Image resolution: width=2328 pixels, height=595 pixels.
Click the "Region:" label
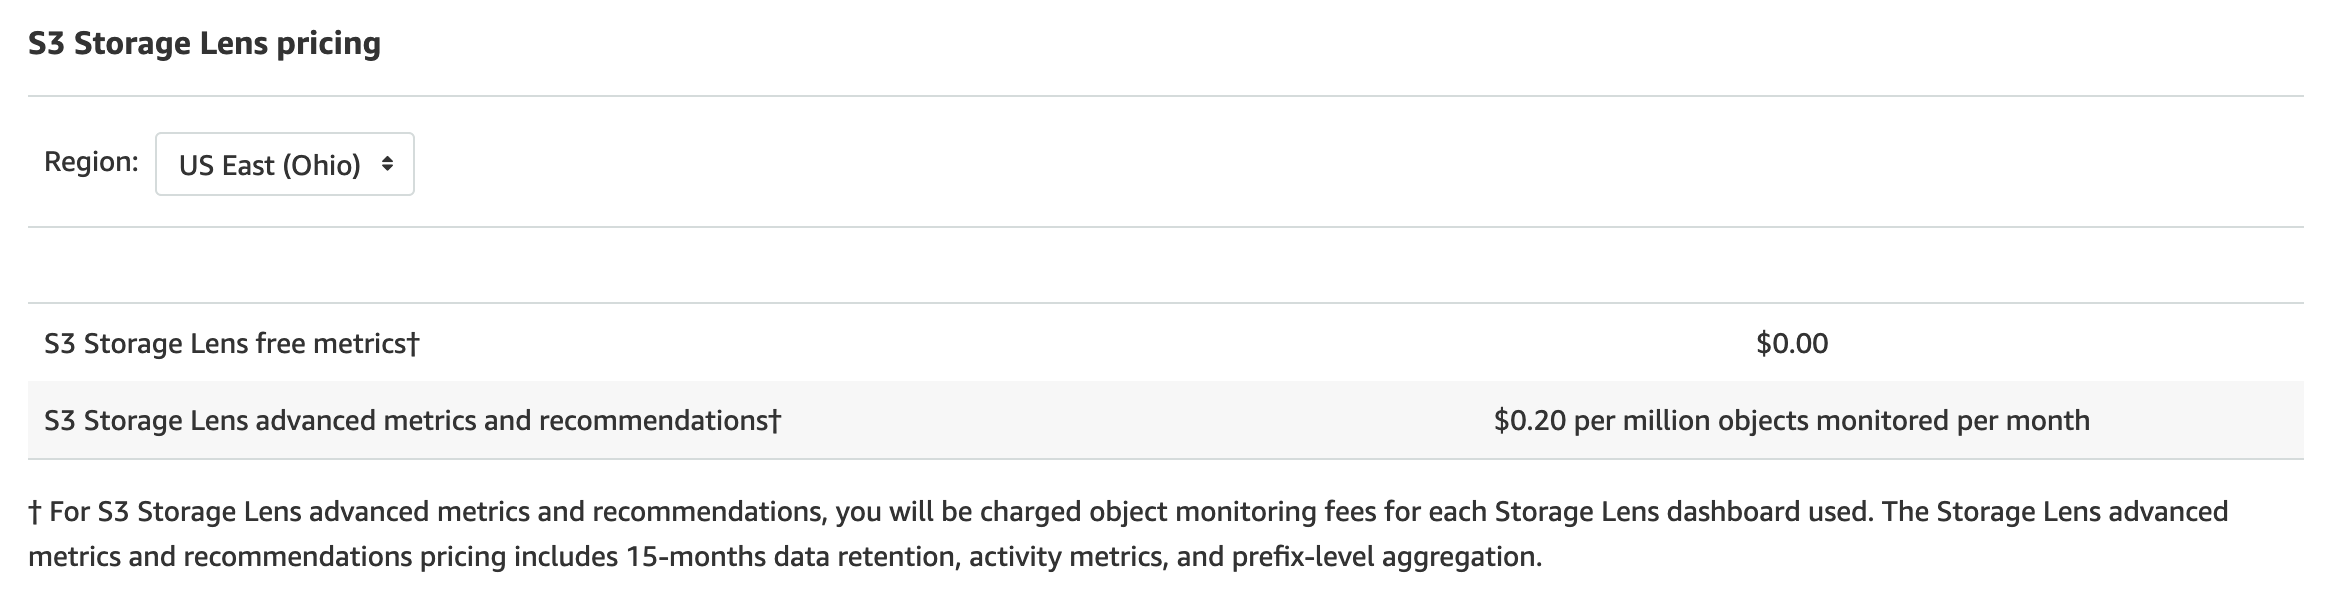(91, 162)
